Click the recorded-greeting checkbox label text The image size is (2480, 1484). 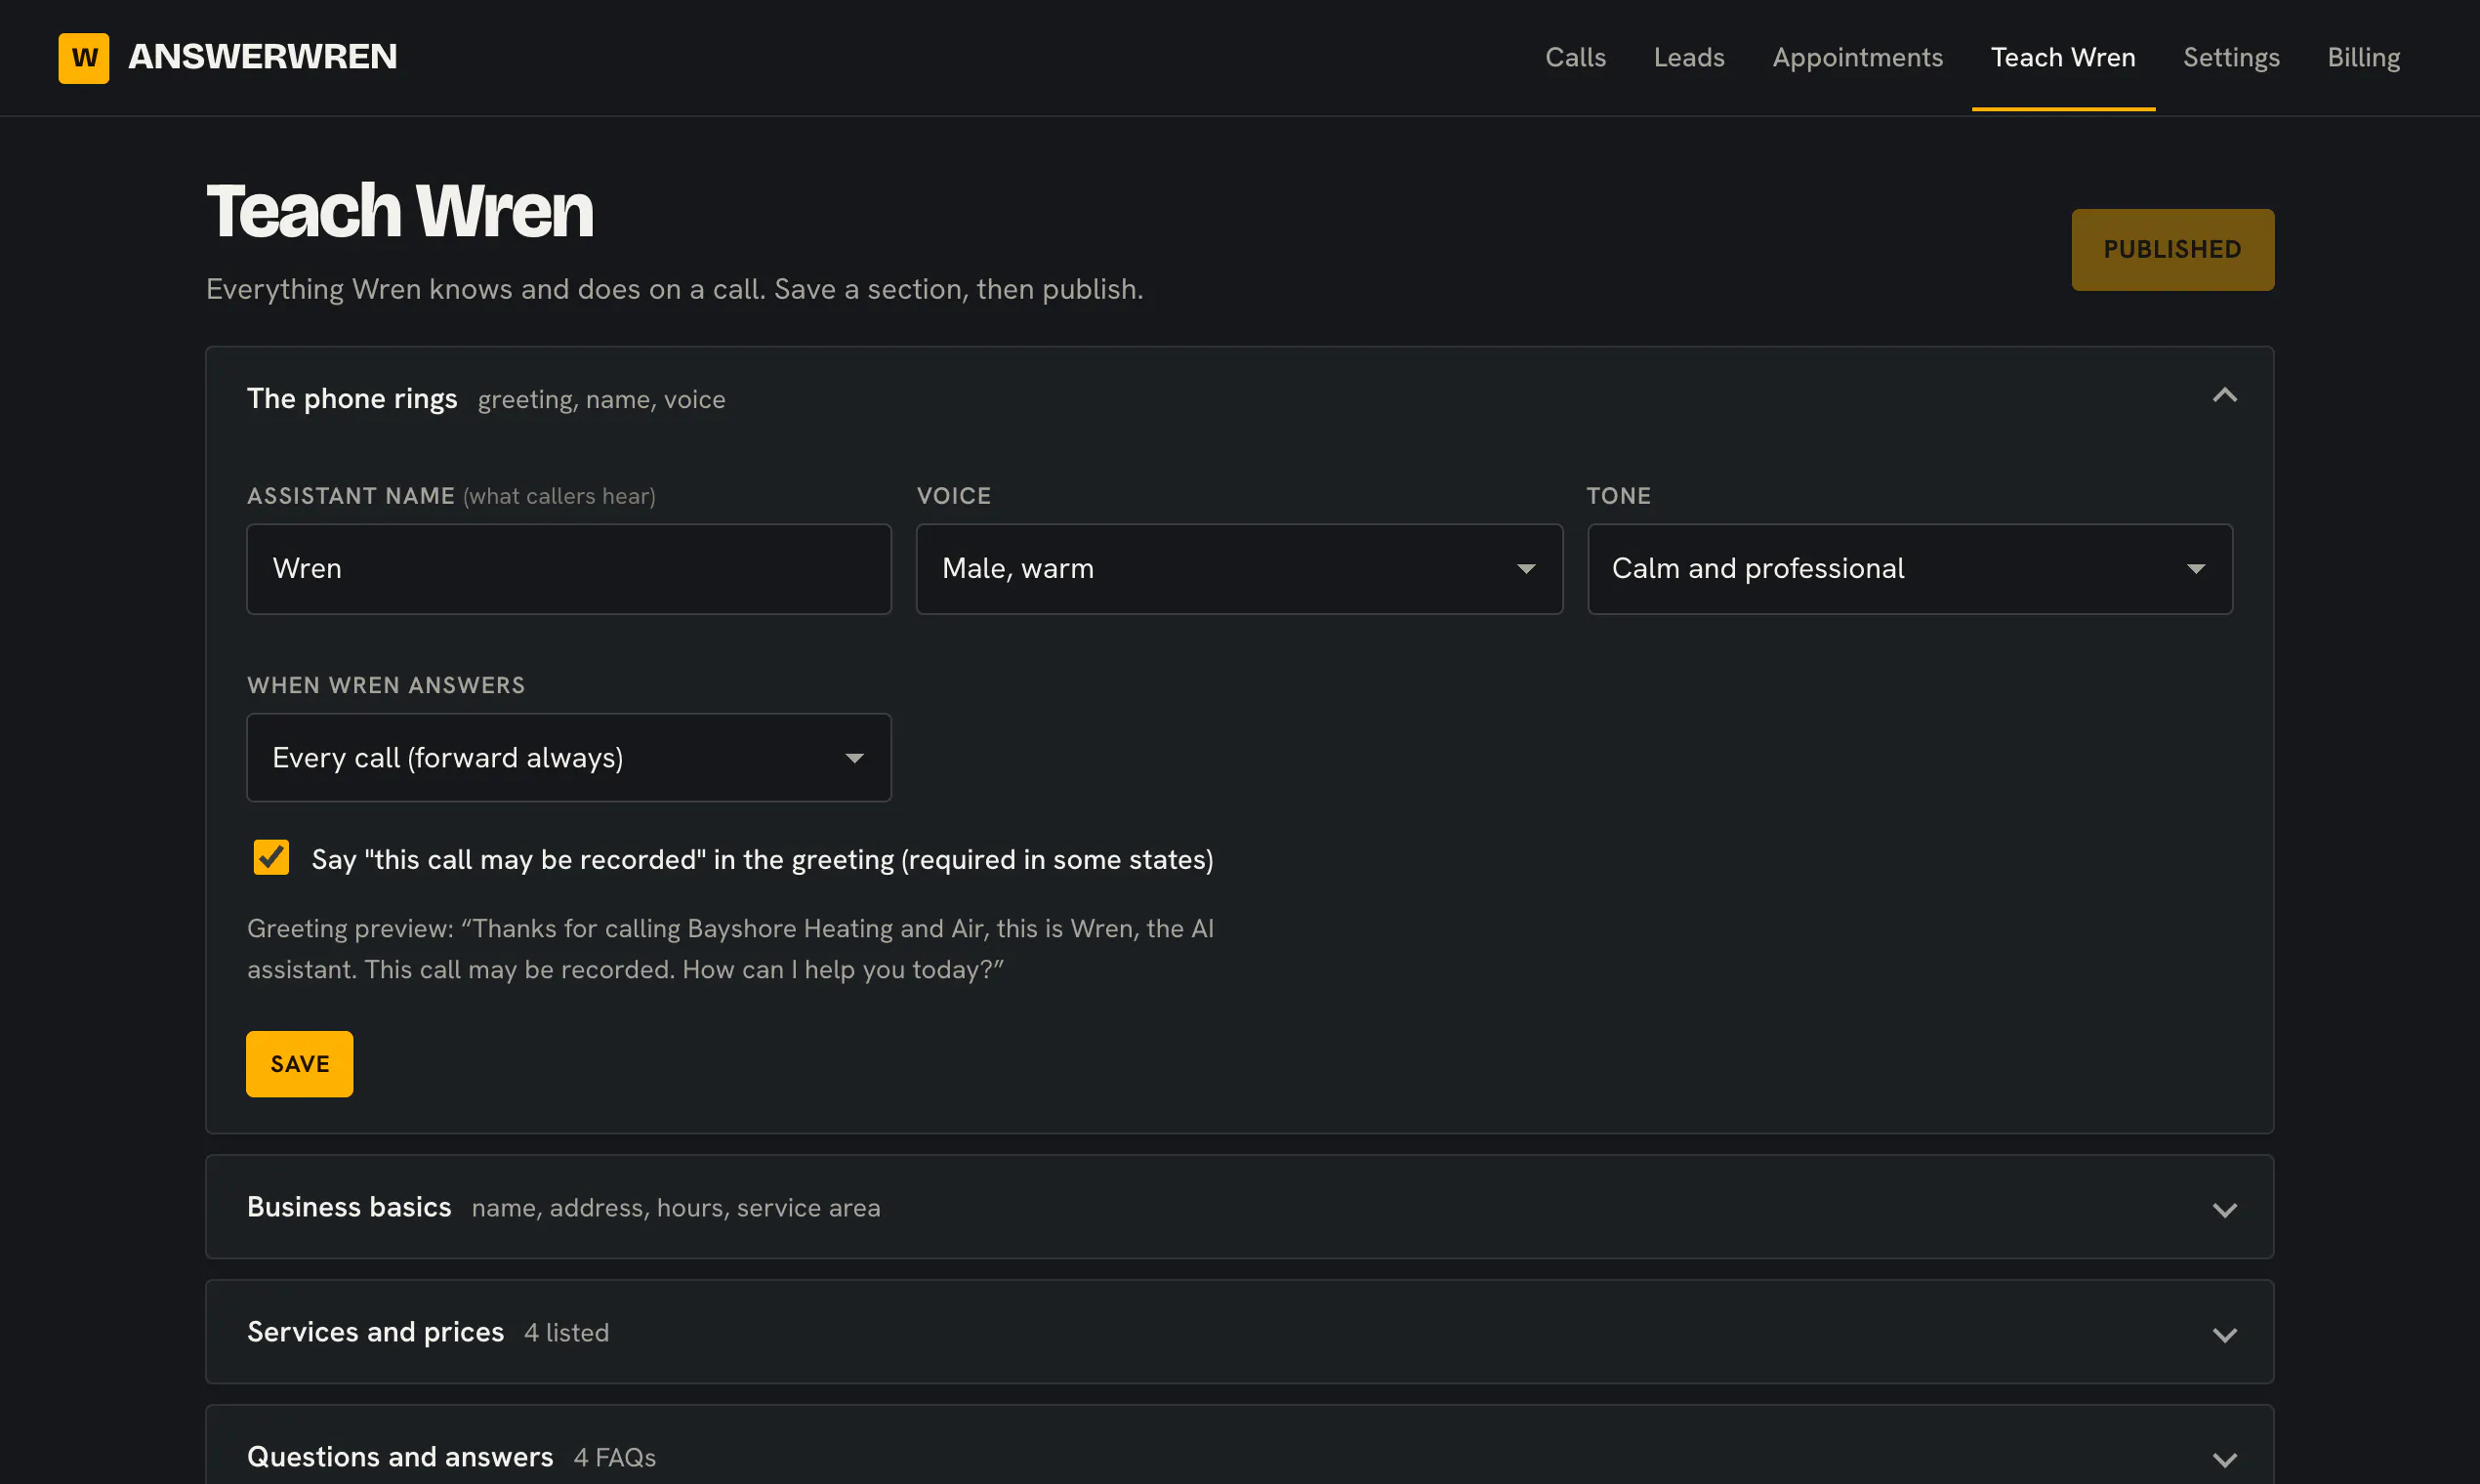(762, 860)
